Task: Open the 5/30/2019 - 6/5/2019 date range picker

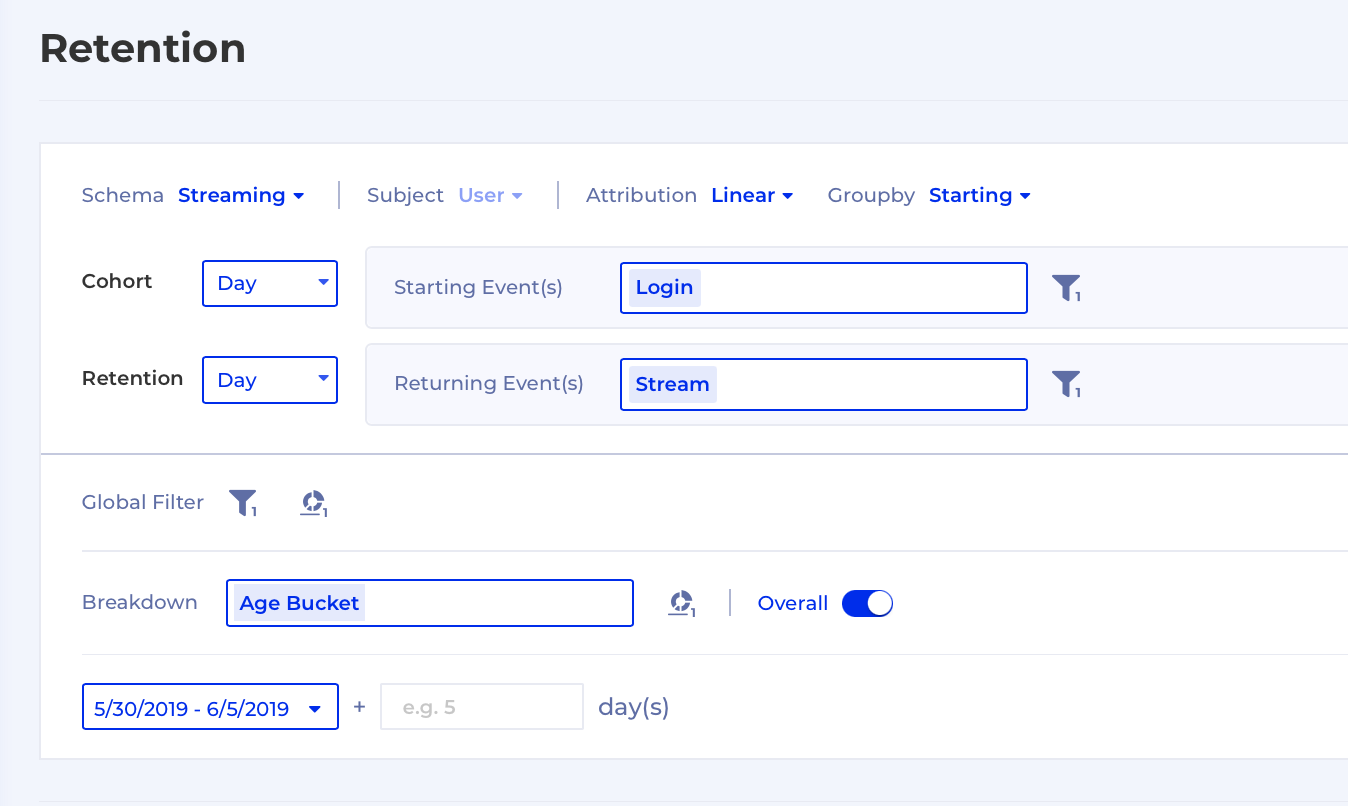Action: (210, 707)
